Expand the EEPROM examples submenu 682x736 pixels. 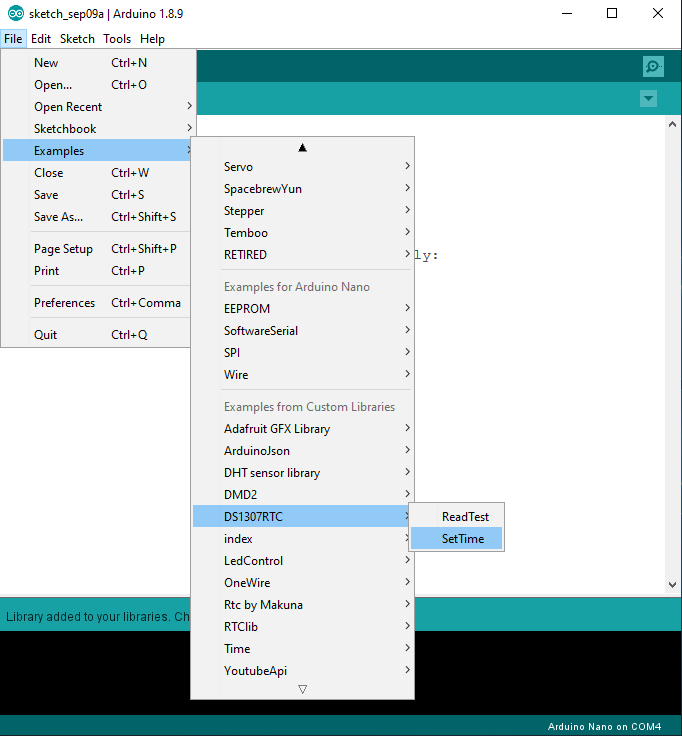302,309
